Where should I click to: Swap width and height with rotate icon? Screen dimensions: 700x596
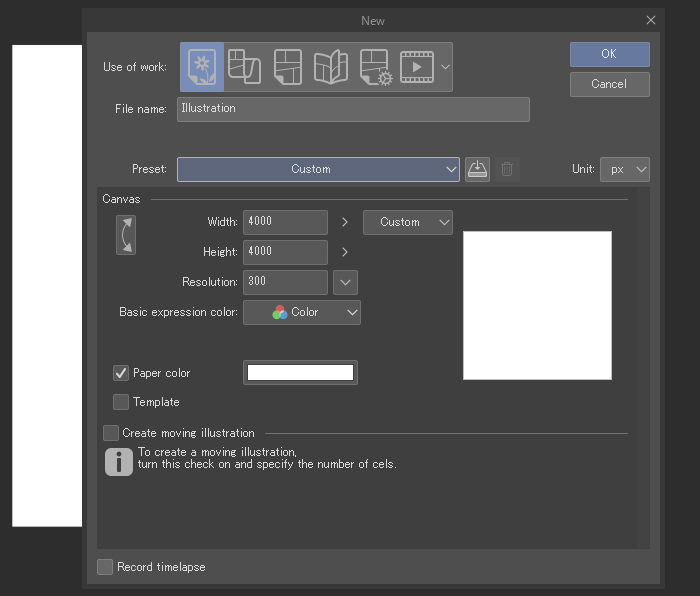tap(126, 235)
